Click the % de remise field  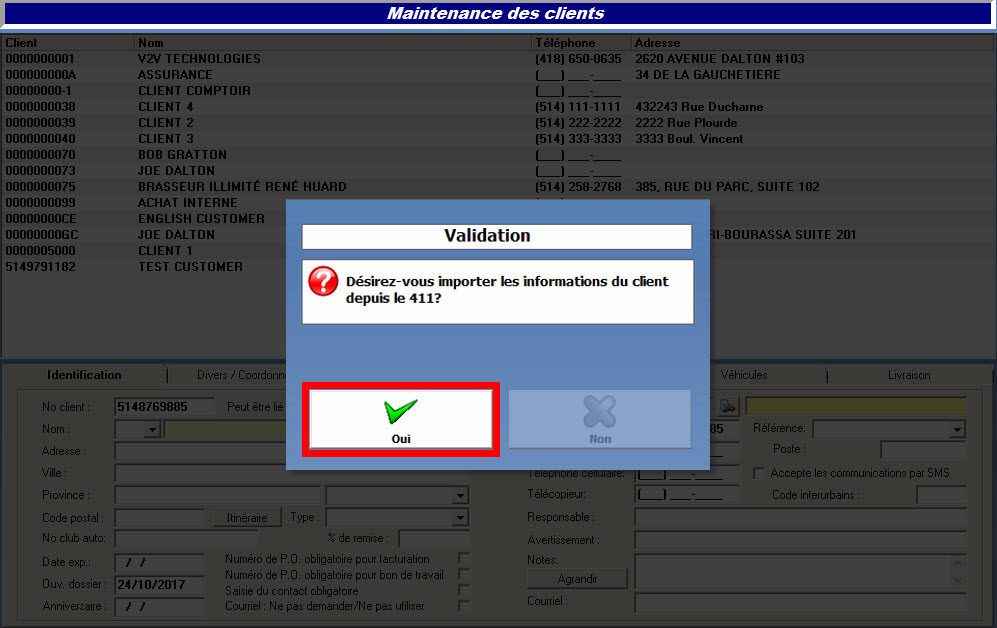click(x=434, y=538)
